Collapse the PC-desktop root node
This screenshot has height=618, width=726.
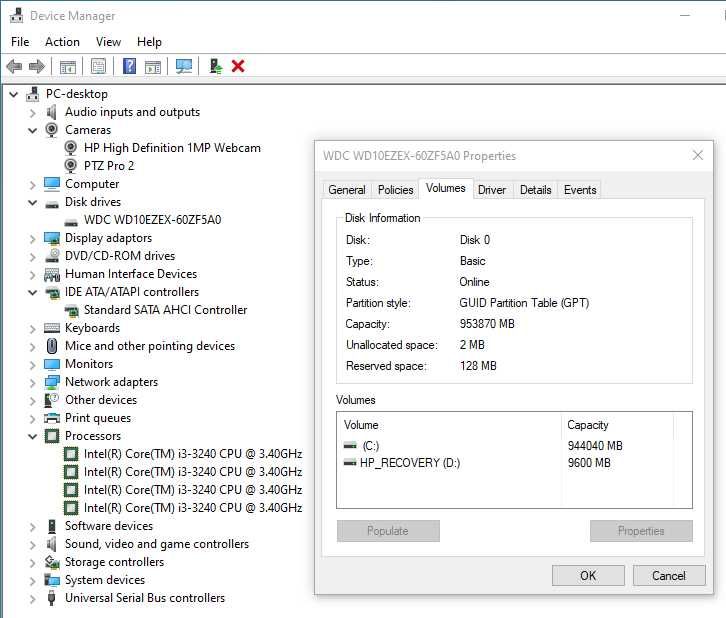point(14,94)
